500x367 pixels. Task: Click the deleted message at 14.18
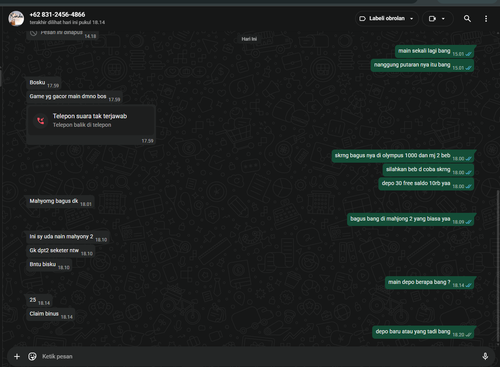tap(62, 35)
